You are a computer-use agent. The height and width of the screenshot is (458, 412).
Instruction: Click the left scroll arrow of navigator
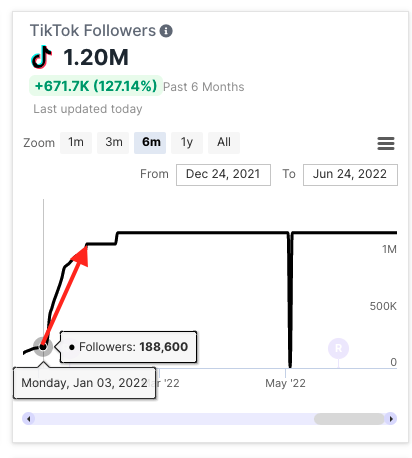click(x=29, y=419)
